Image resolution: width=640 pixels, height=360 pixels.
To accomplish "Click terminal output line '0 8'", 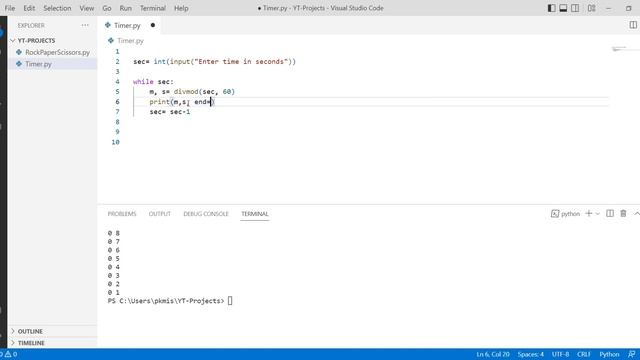I will click(x=113, y=233).
